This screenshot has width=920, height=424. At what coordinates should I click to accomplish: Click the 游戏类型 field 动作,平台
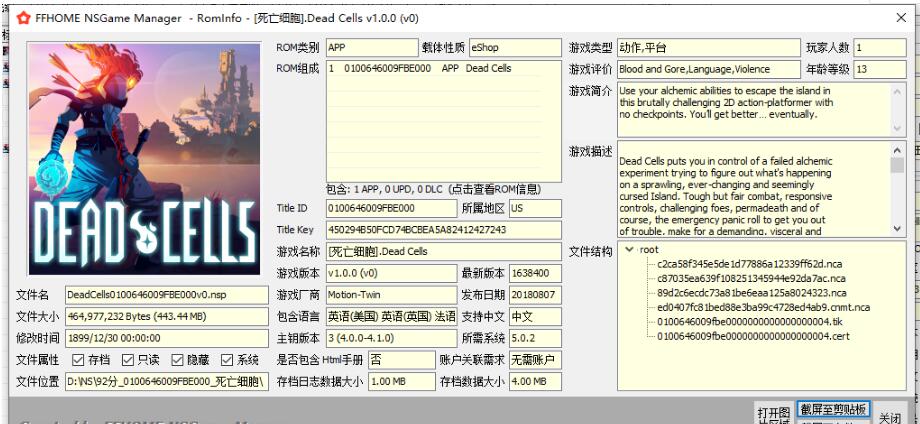709,48
